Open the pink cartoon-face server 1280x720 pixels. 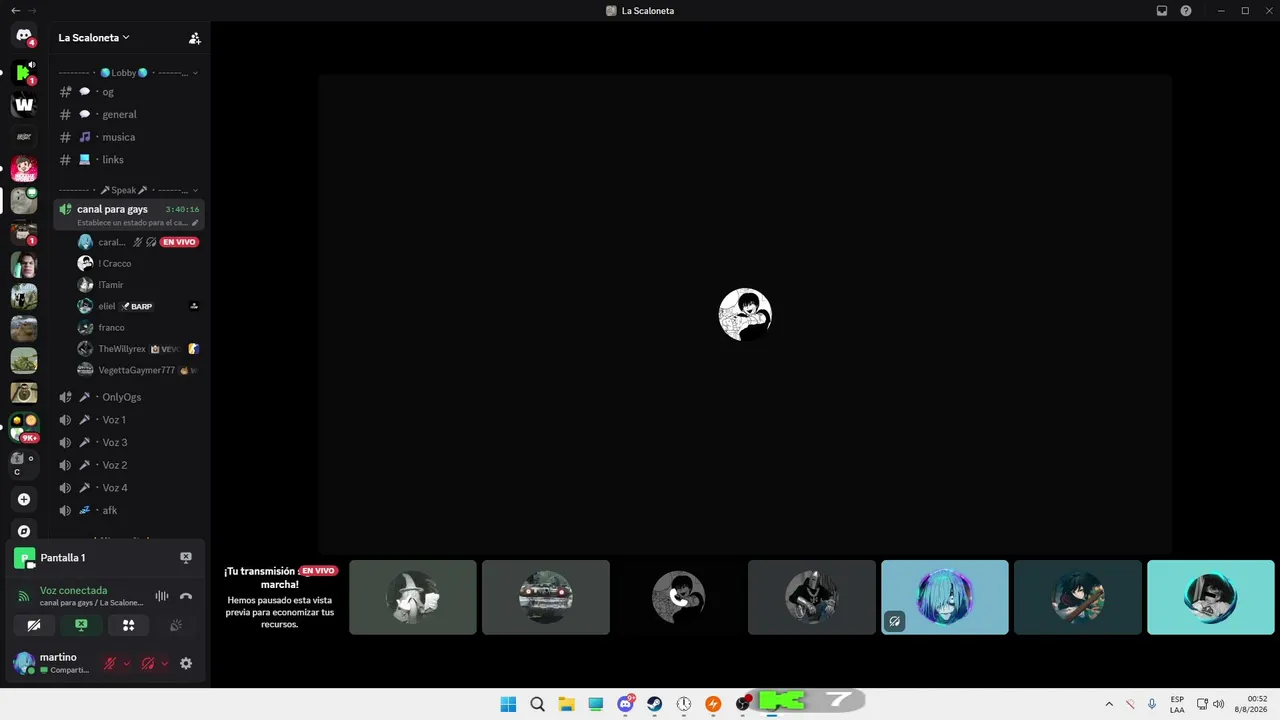tap(24, 168)
